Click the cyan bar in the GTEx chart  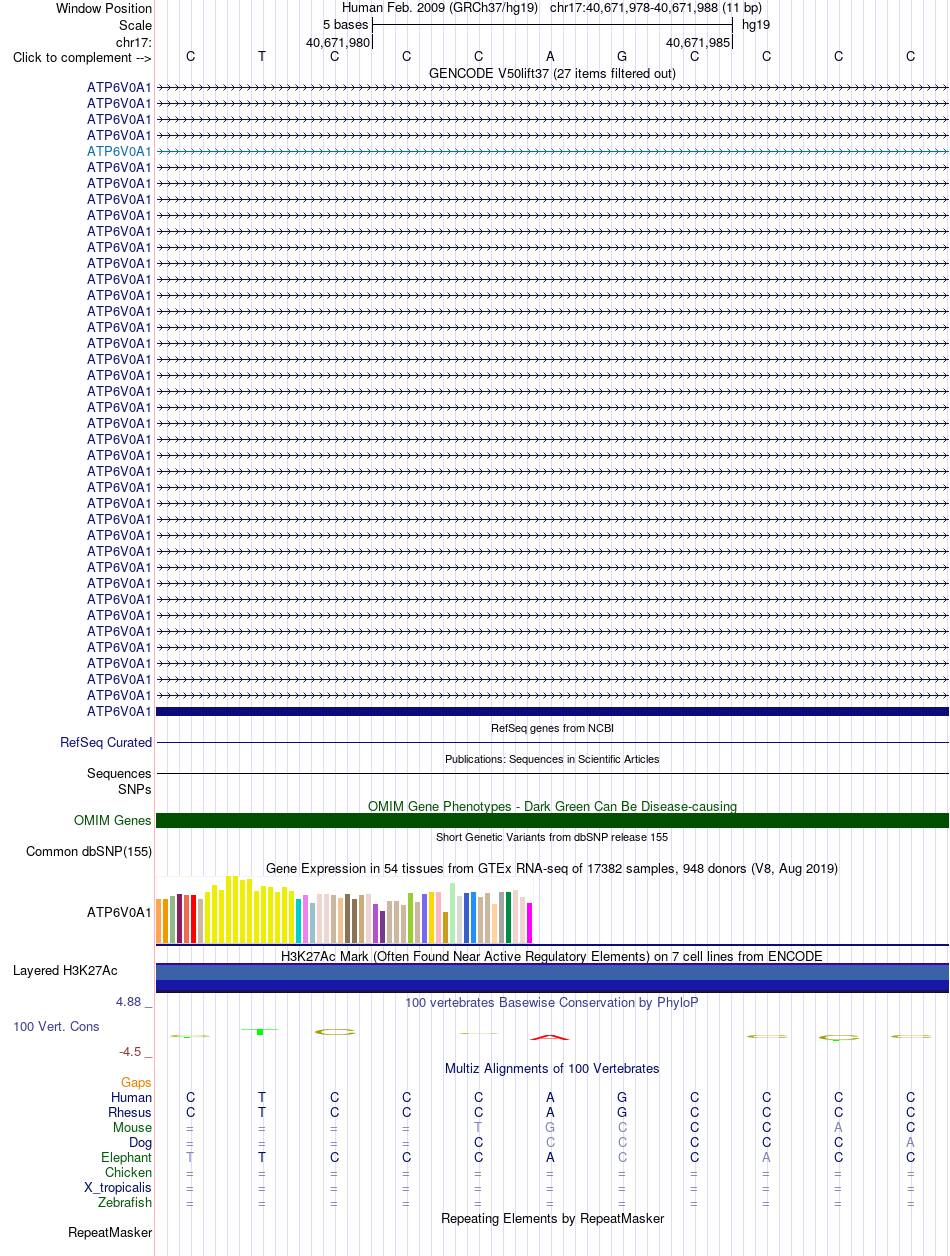tap(299, 921)
